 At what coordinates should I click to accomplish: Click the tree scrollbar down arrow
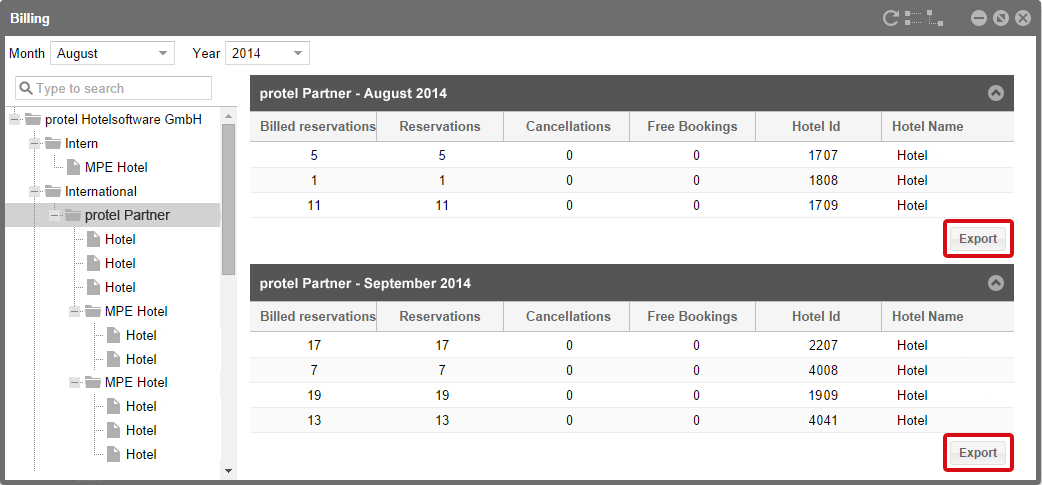coord(229,470)
